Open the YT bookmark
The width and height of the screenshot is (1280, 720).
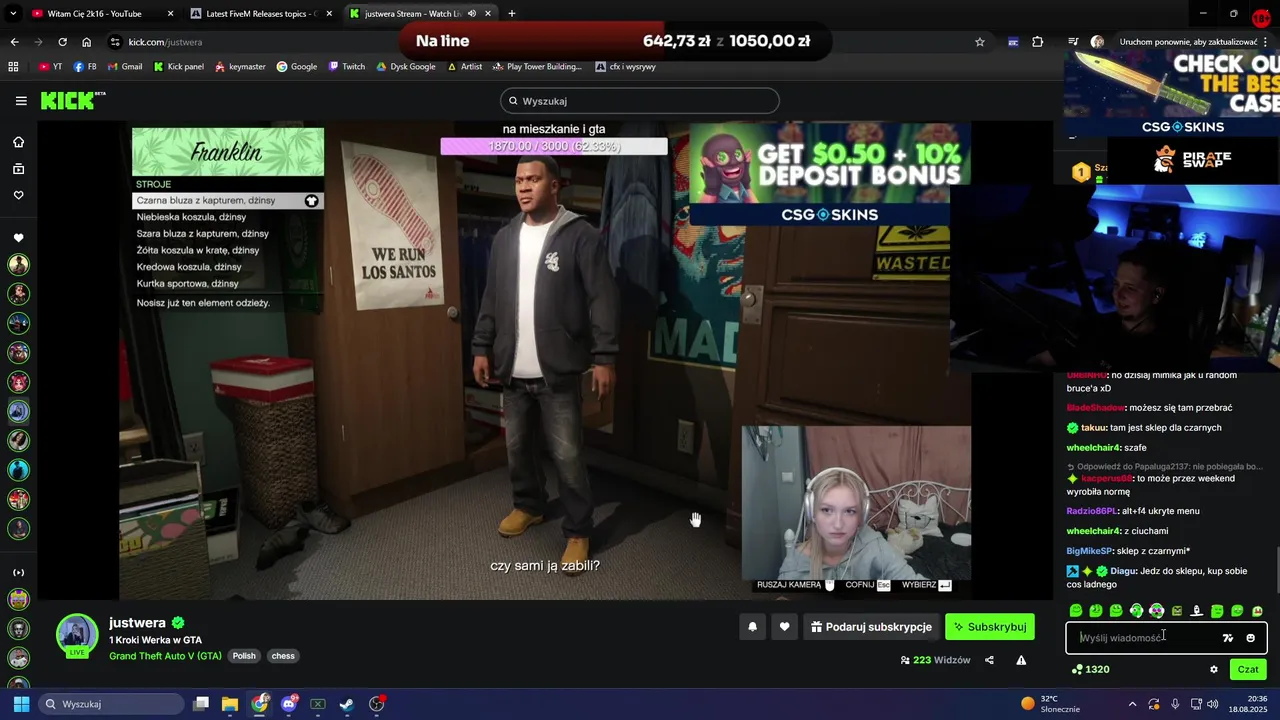(x=50, y=67)
